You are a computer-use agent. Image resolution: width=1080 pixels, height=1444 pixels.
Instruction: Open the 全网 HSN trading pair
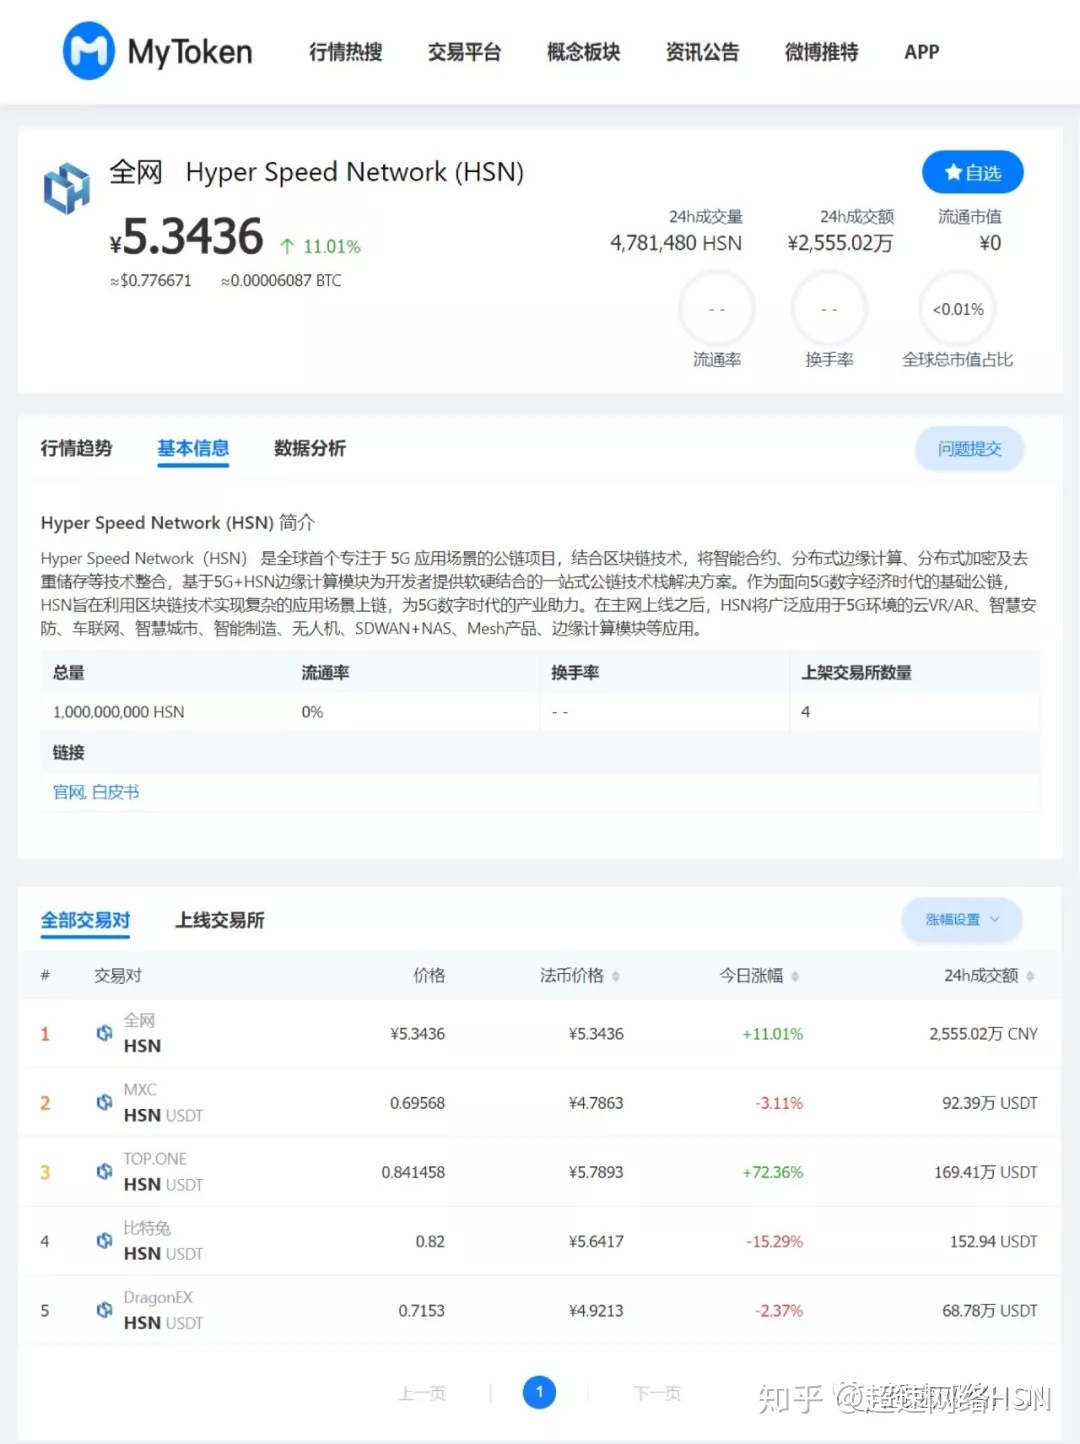click(x=142, y=1033)
